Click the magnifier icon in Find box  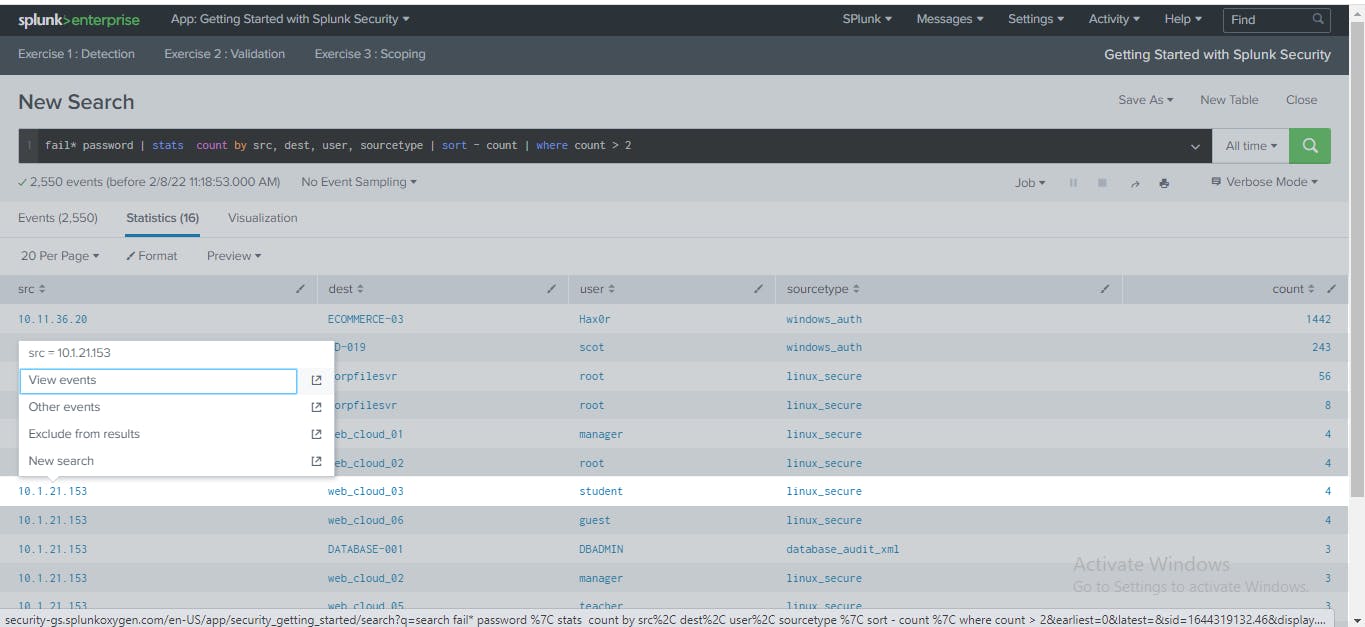tap(1319, 19)
